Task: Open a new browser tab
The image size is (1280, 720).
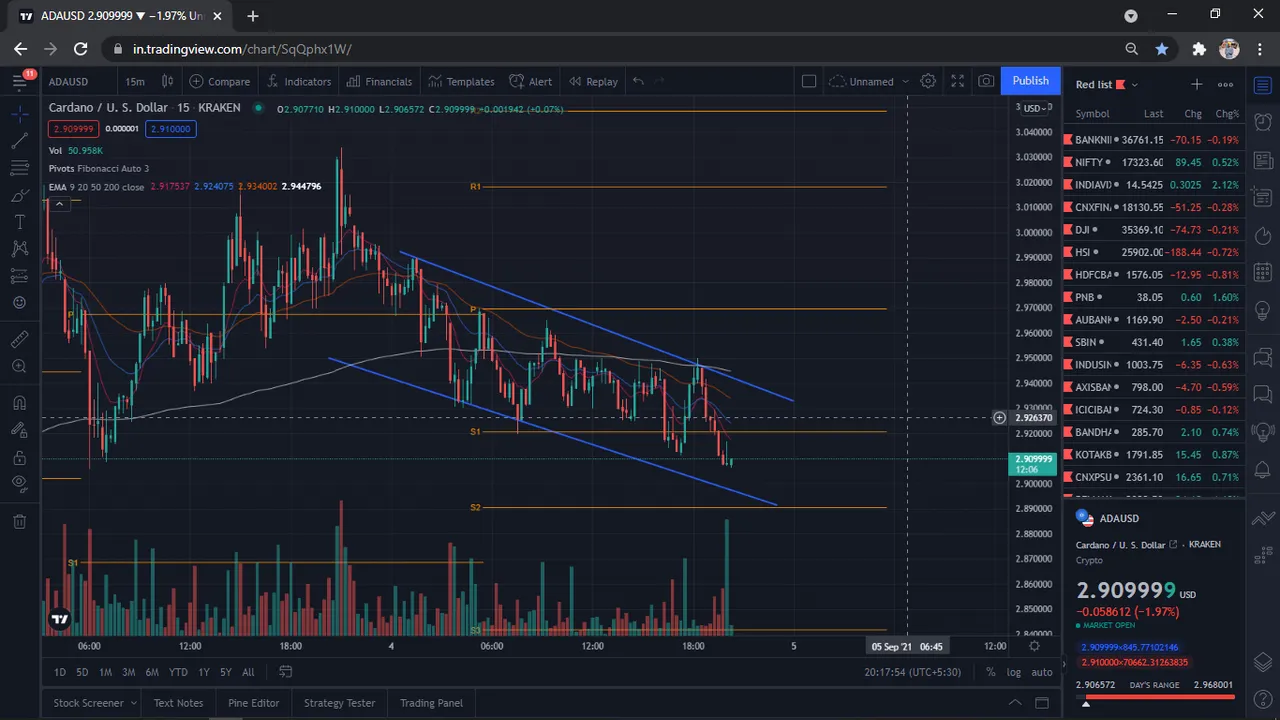Action: click(x=253, y=16)
